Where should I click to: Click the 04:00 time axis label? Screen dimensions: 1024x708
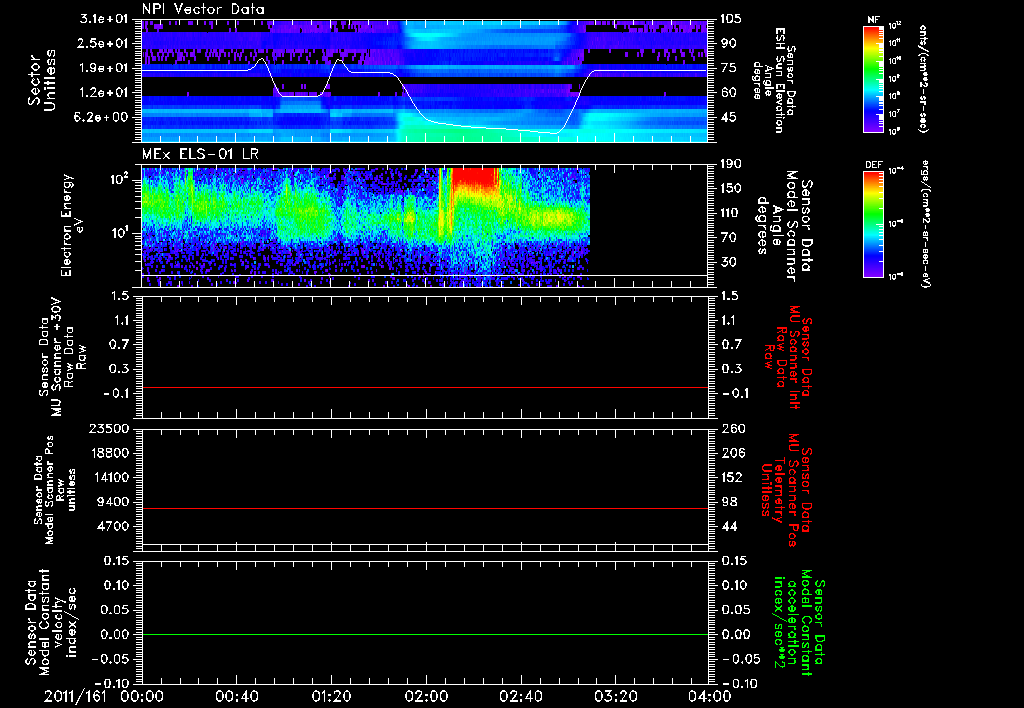pyautogui.click(x=710, y=696)
